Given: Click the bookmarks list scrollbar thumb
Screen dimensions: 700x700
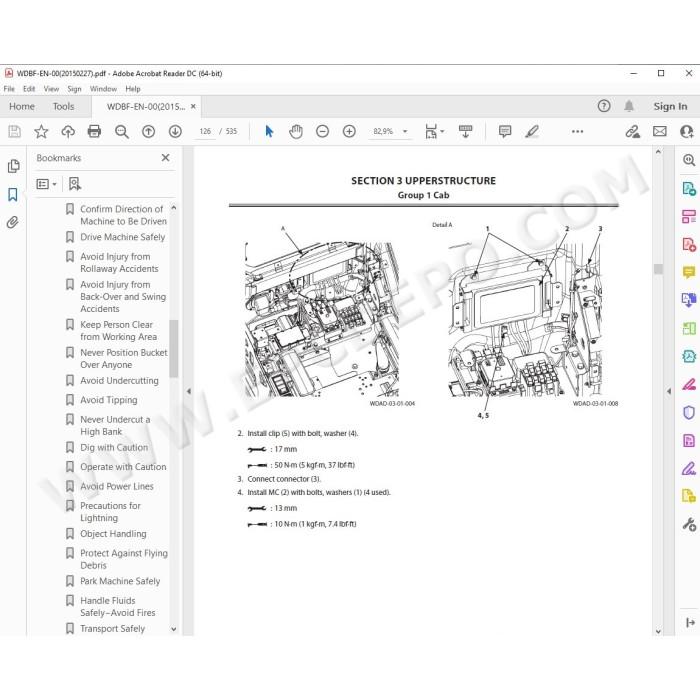Looking at the screenshot, I should pyautogui.click(x=174, y=349).
